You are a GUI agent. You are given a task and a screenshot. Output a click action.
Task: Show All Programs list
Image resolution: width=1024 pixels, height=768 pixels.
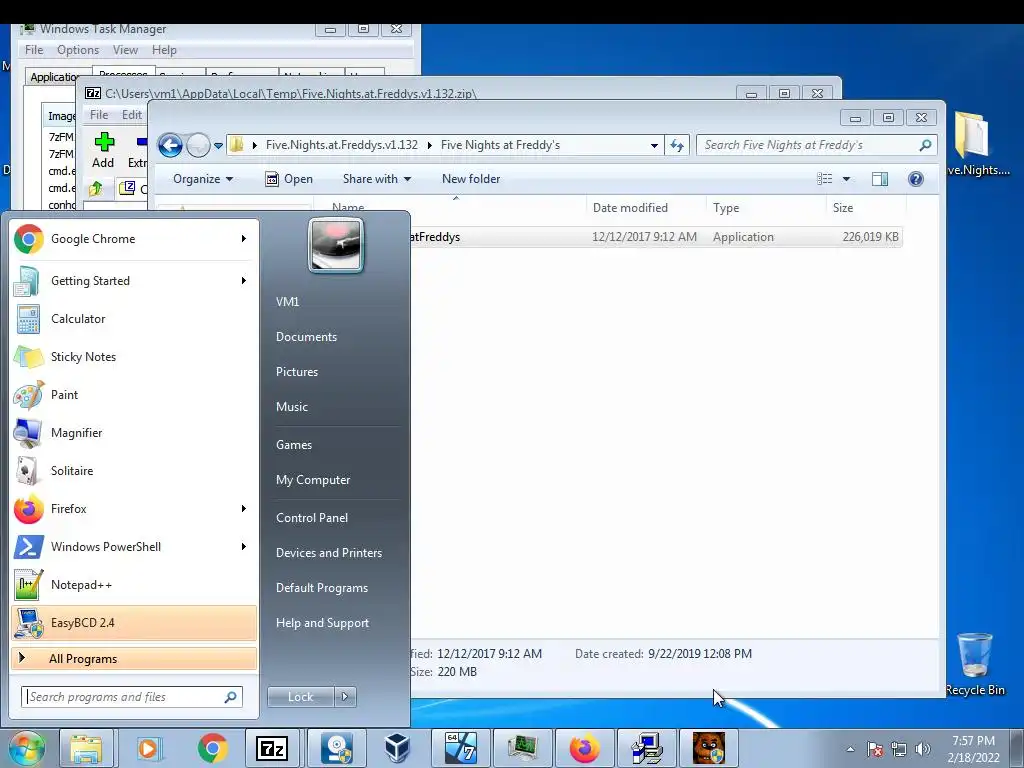(133, 658)
